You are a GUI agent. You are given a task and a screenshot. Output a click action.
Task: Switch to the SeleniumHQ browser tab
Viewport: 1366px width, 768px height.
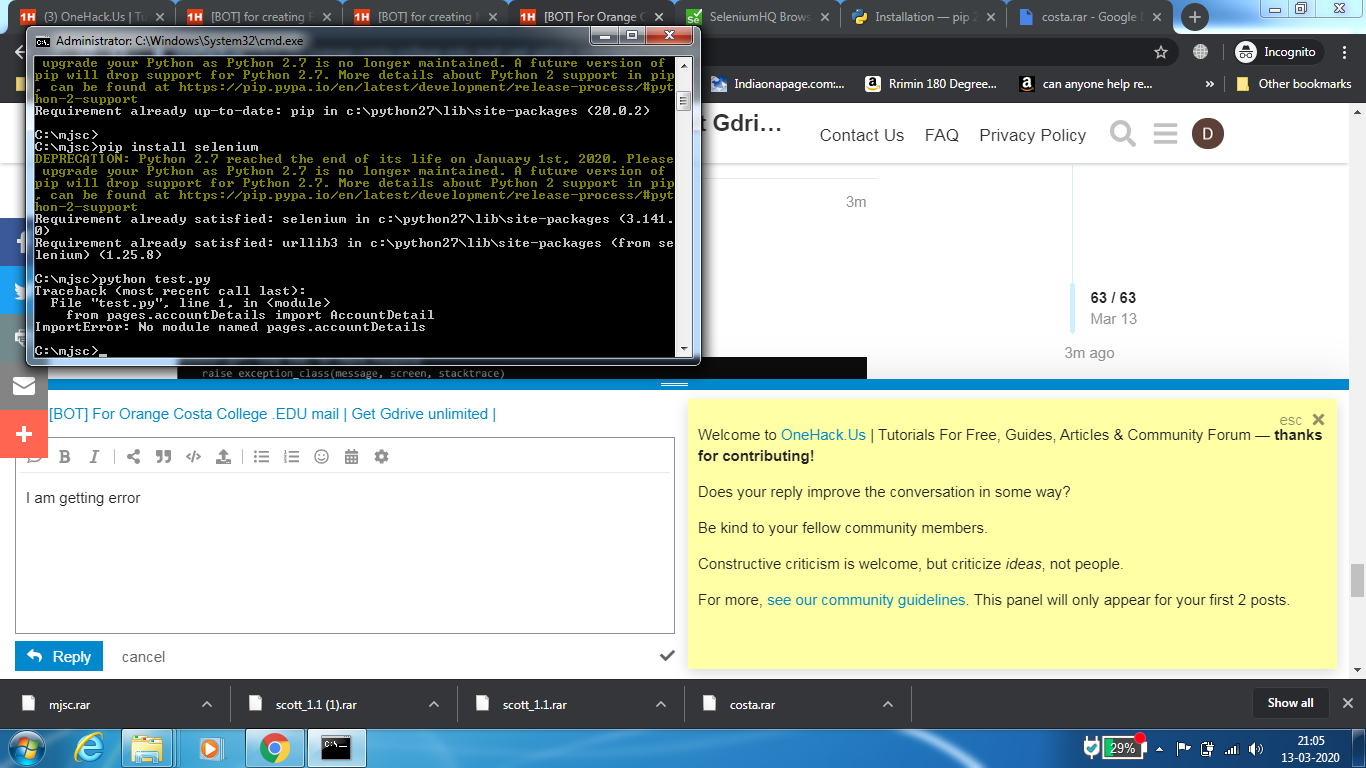coord(760,17)
